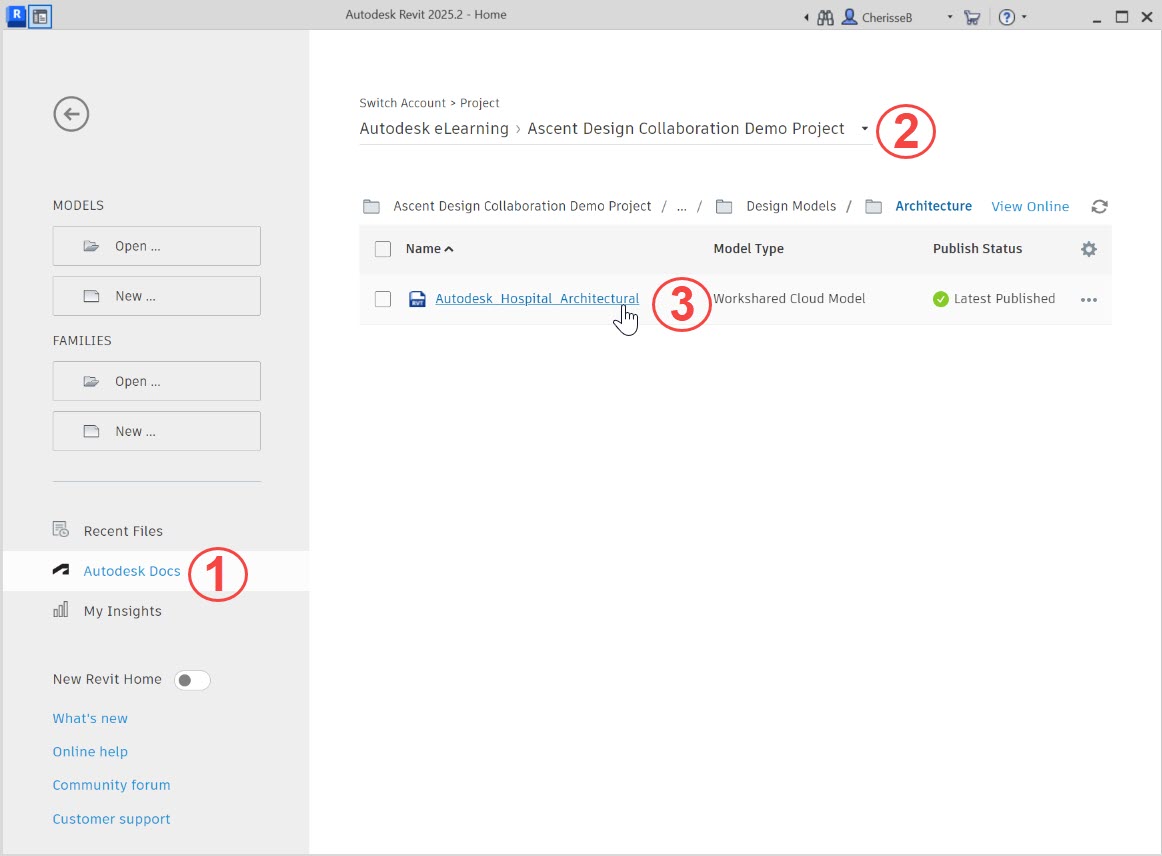
Task: Click Ascent Design Collaboration Demo Project folder breadcrumb
Action: coord(522,206)
